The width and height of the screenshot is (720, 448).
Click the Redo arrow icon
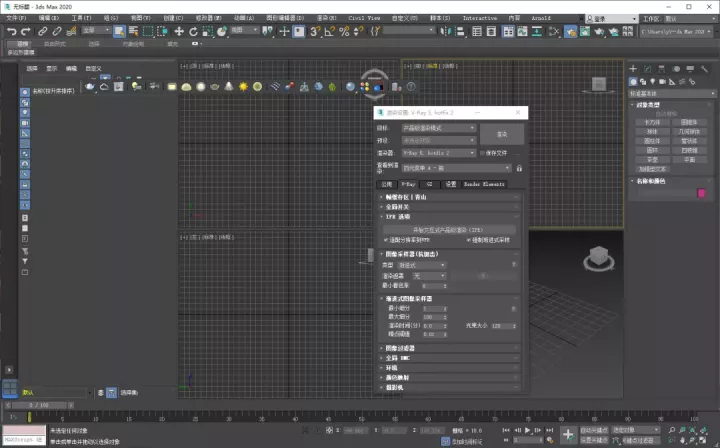pyautogui.click(x=27, y=31)
